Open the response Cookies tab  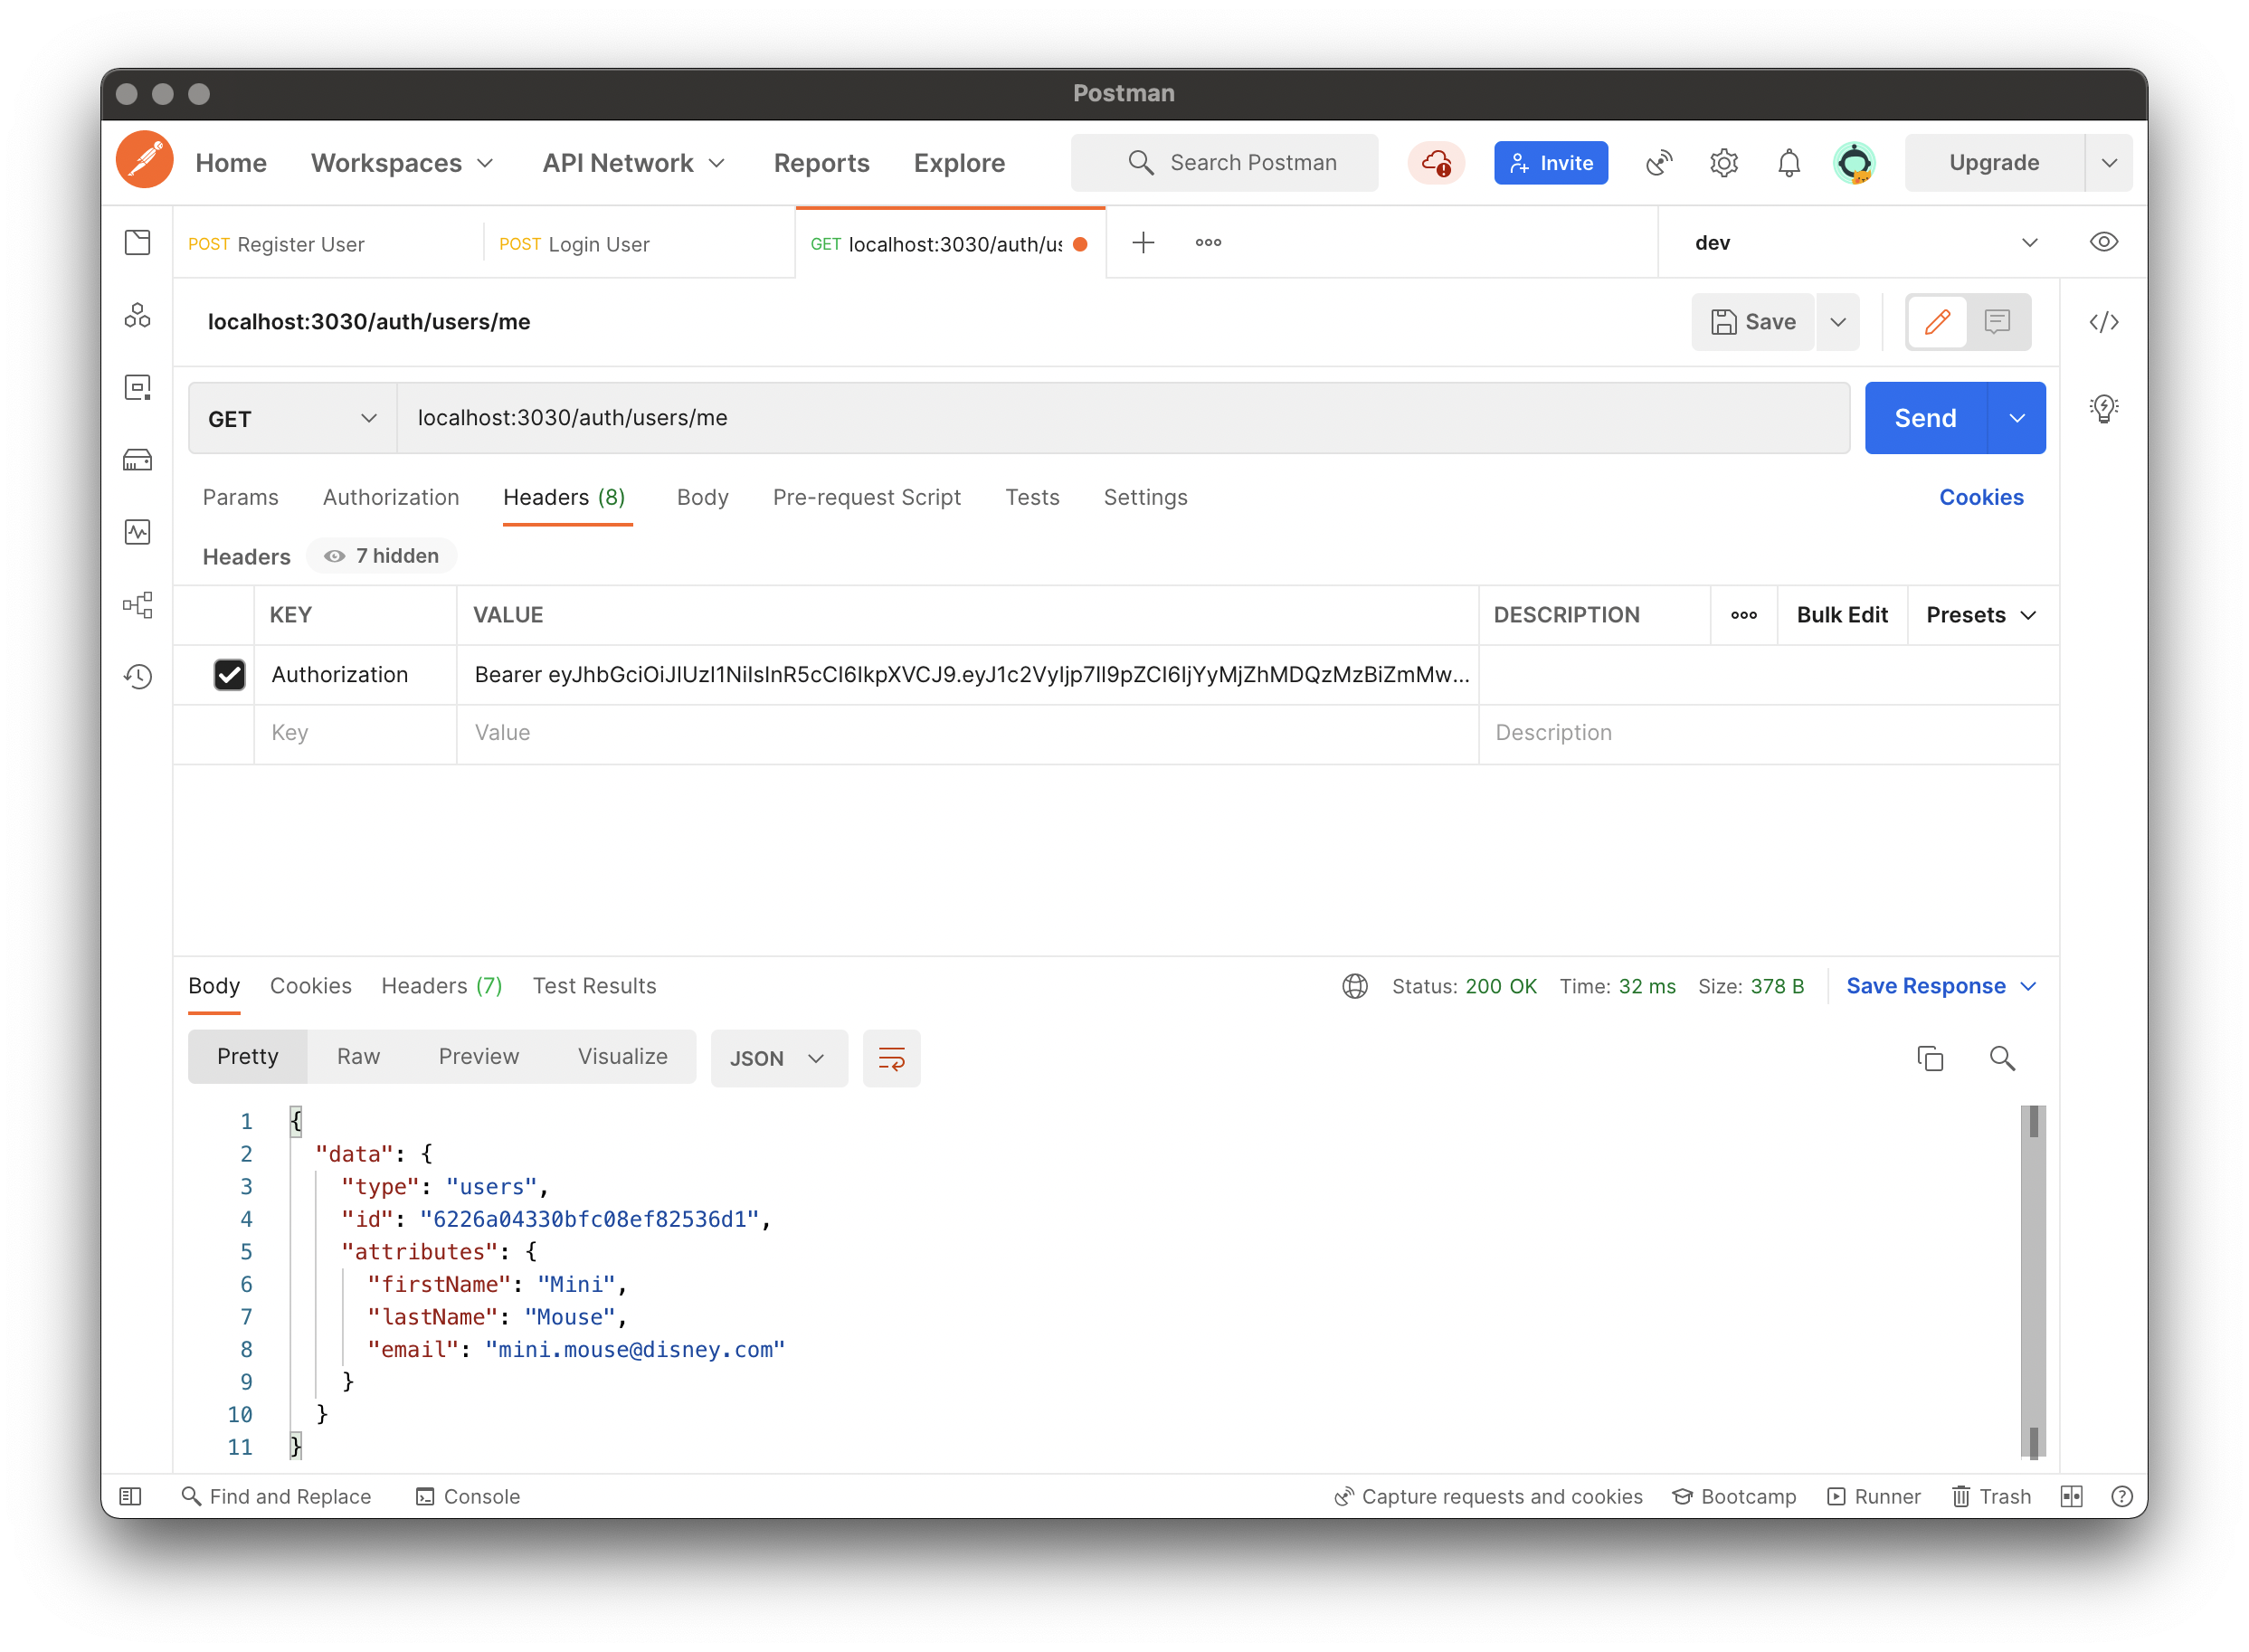tap(310, 986)
